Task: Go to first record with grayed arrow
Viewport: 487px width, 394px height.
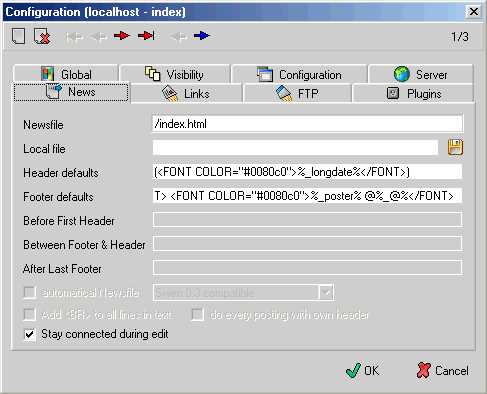Action: tap(74, 37)
